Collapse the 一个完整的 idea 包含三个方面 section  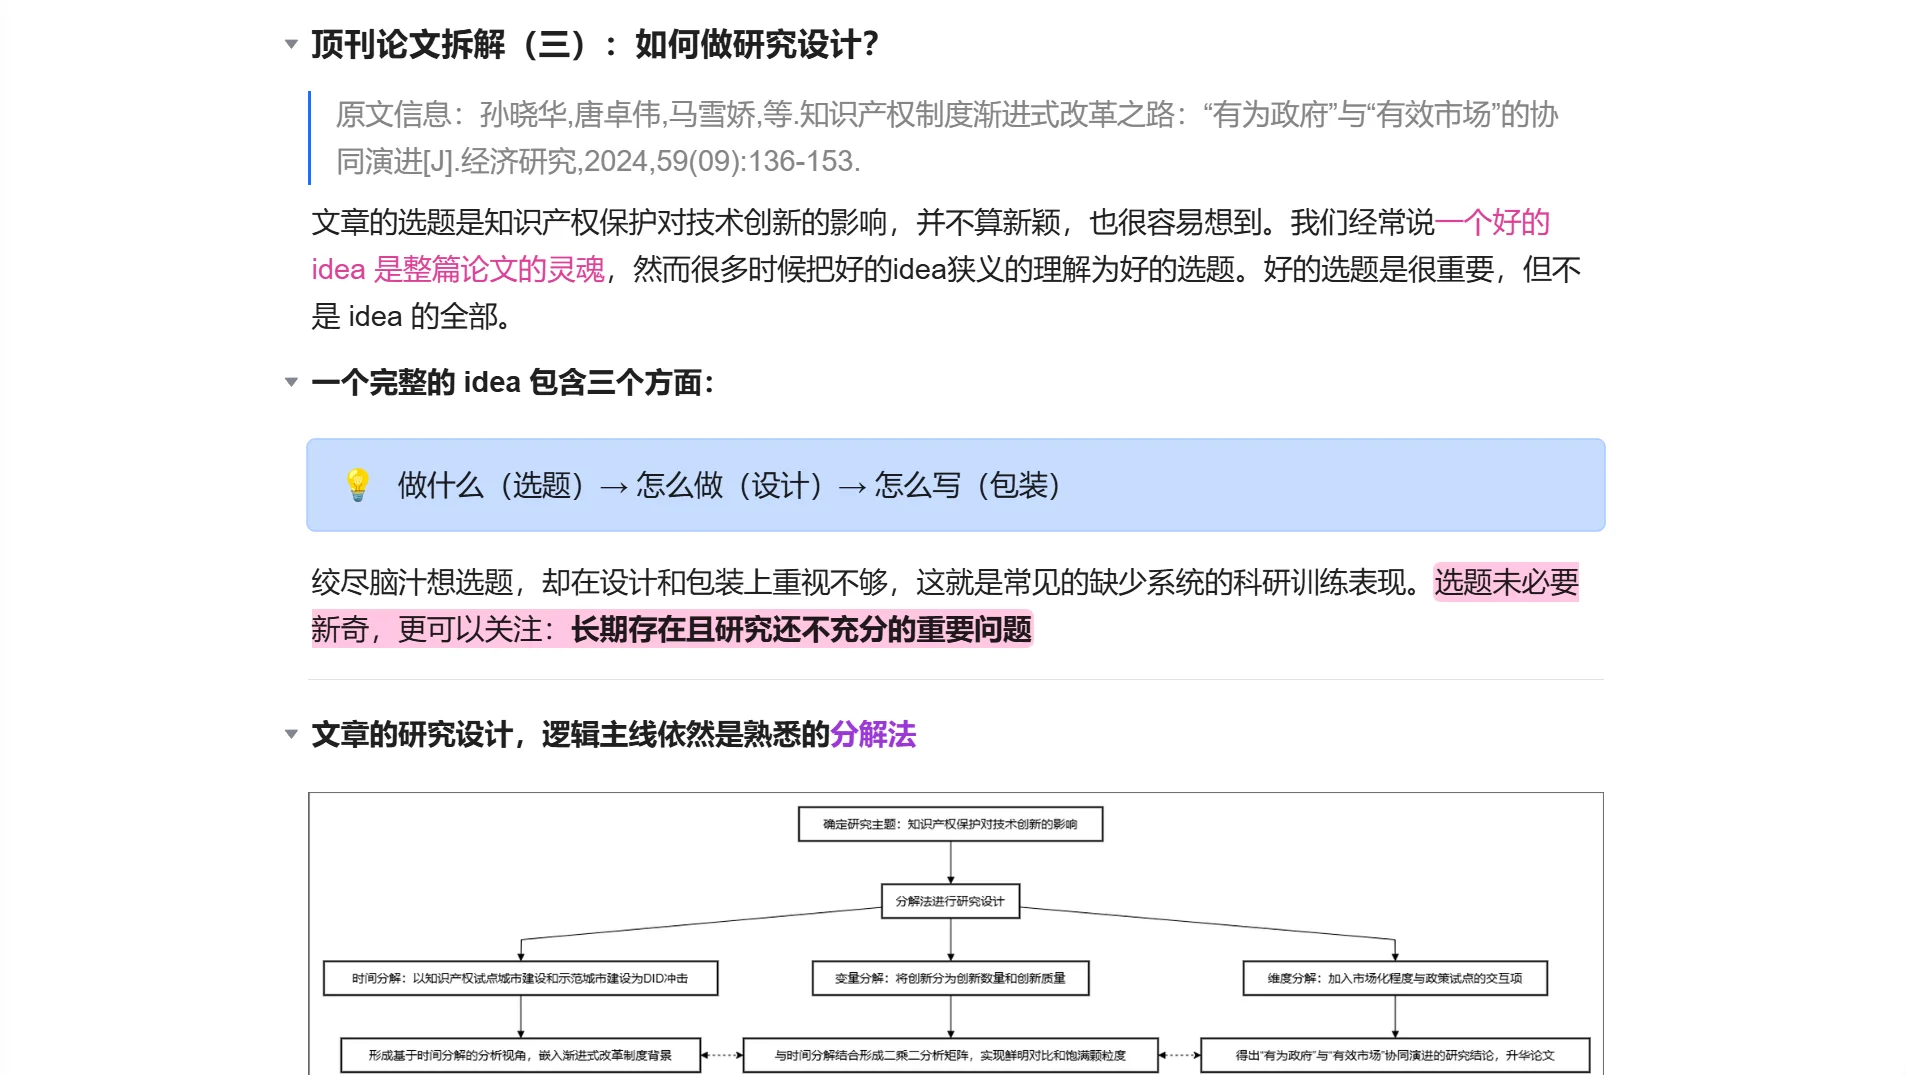pos(291,382)
